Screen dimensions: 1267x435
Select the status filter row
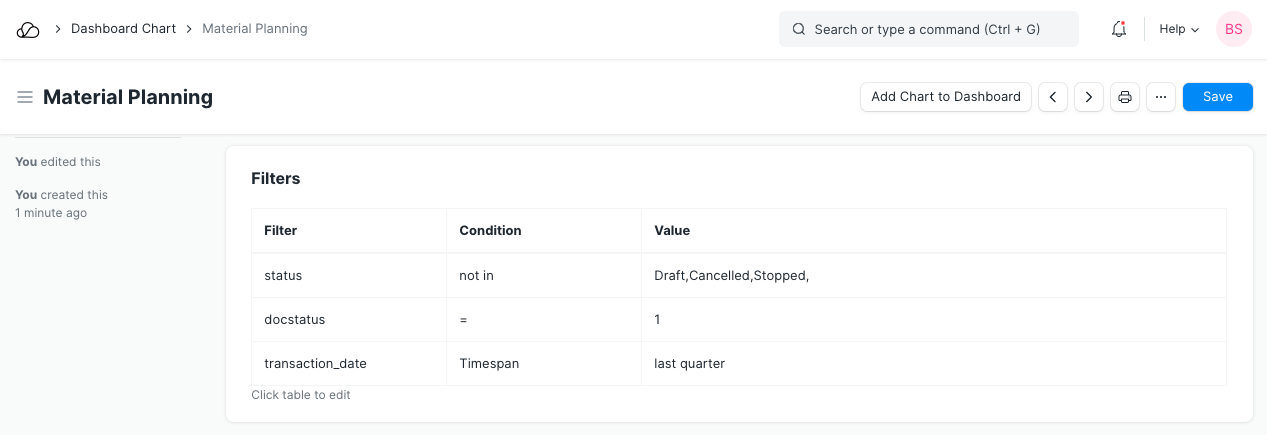point(283,275)
